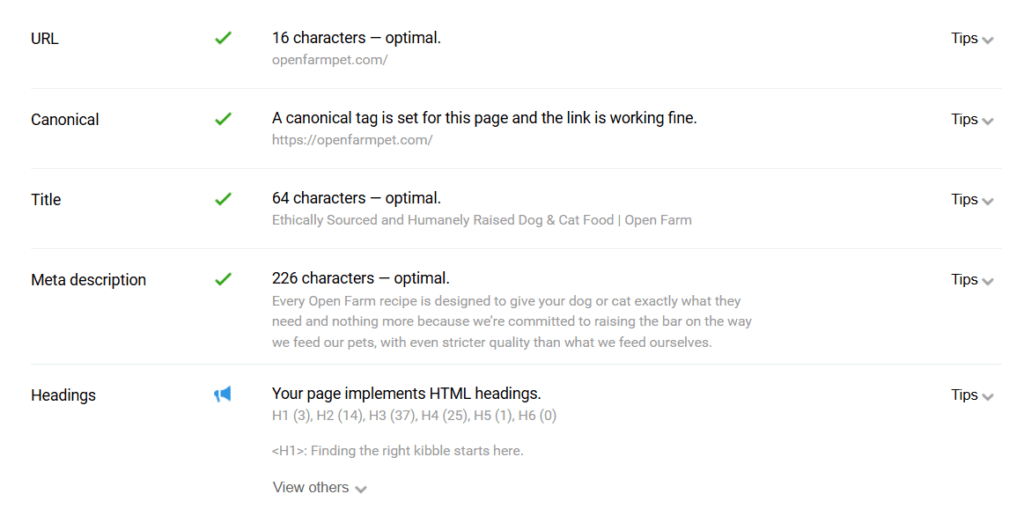Select the Headings row label
Image resolution: width=1024 pixels, height=509 pixels.
(x=63, y=395)
